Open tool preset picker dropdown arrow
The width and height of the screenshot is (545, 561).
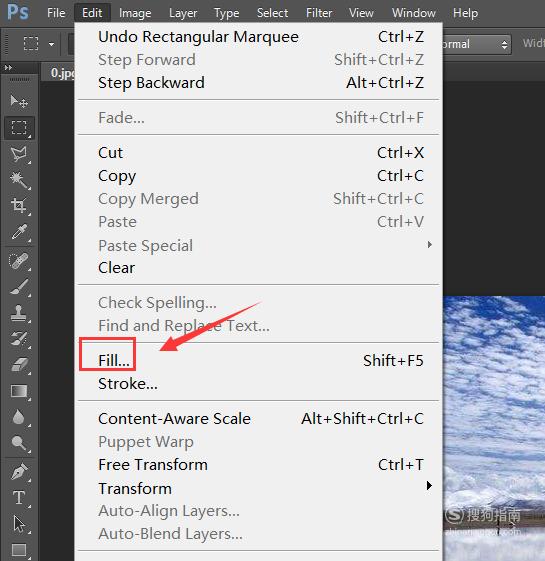(52, 44)
